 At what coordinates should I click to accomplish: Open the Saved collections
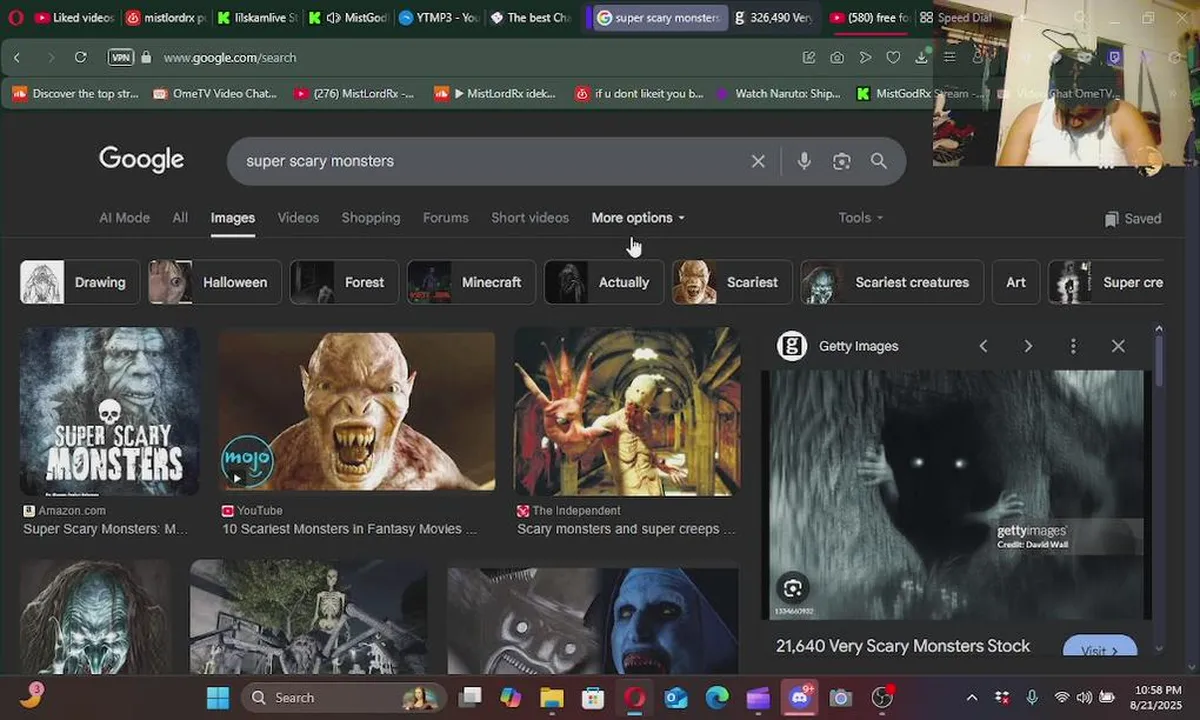pyautogui.click(x=1133, y=218)
